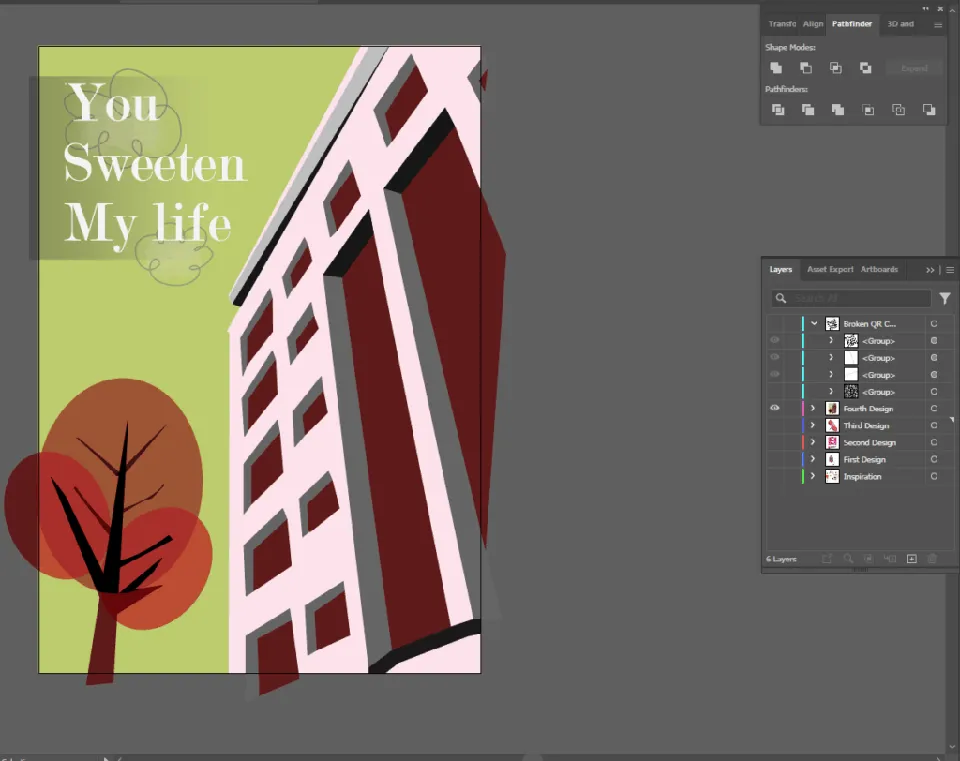Apply the Crop pathfinder
The width and height of the screenshot is (960, 761).
pyautogui.click(x=868, y=110)
